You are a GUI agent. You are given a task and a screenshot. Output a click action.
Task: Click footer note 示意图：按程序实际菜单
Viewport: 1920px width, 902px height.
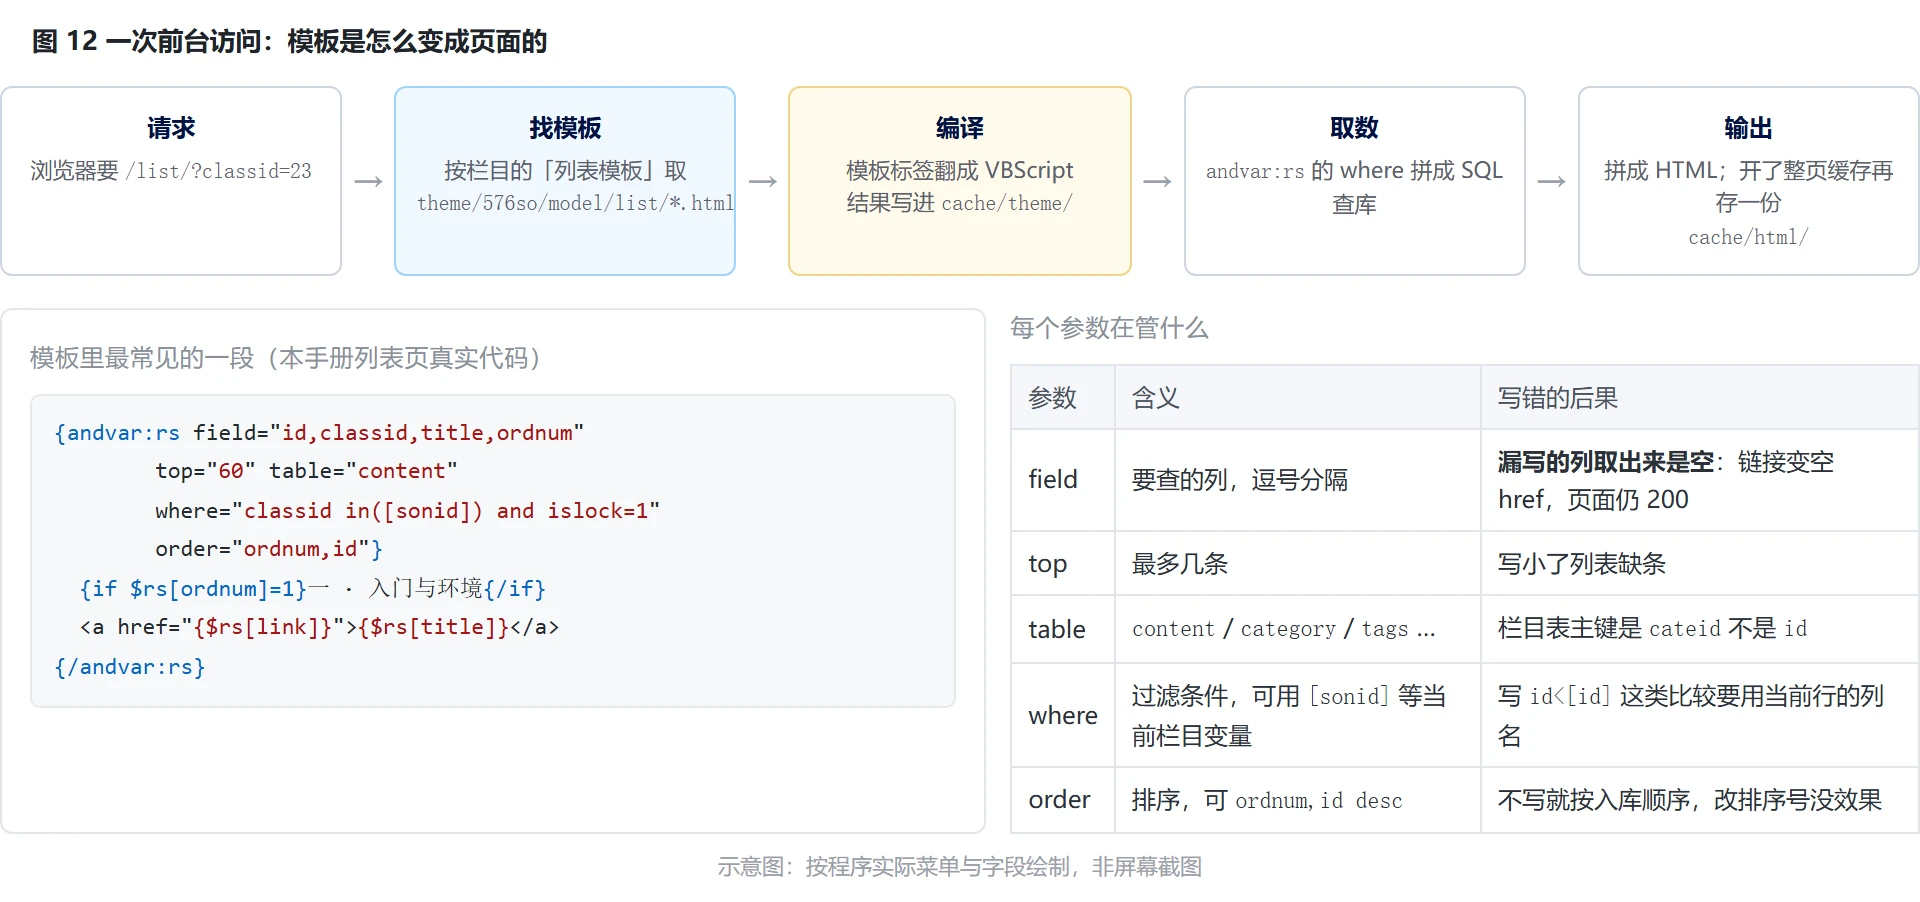click(960, 867)
